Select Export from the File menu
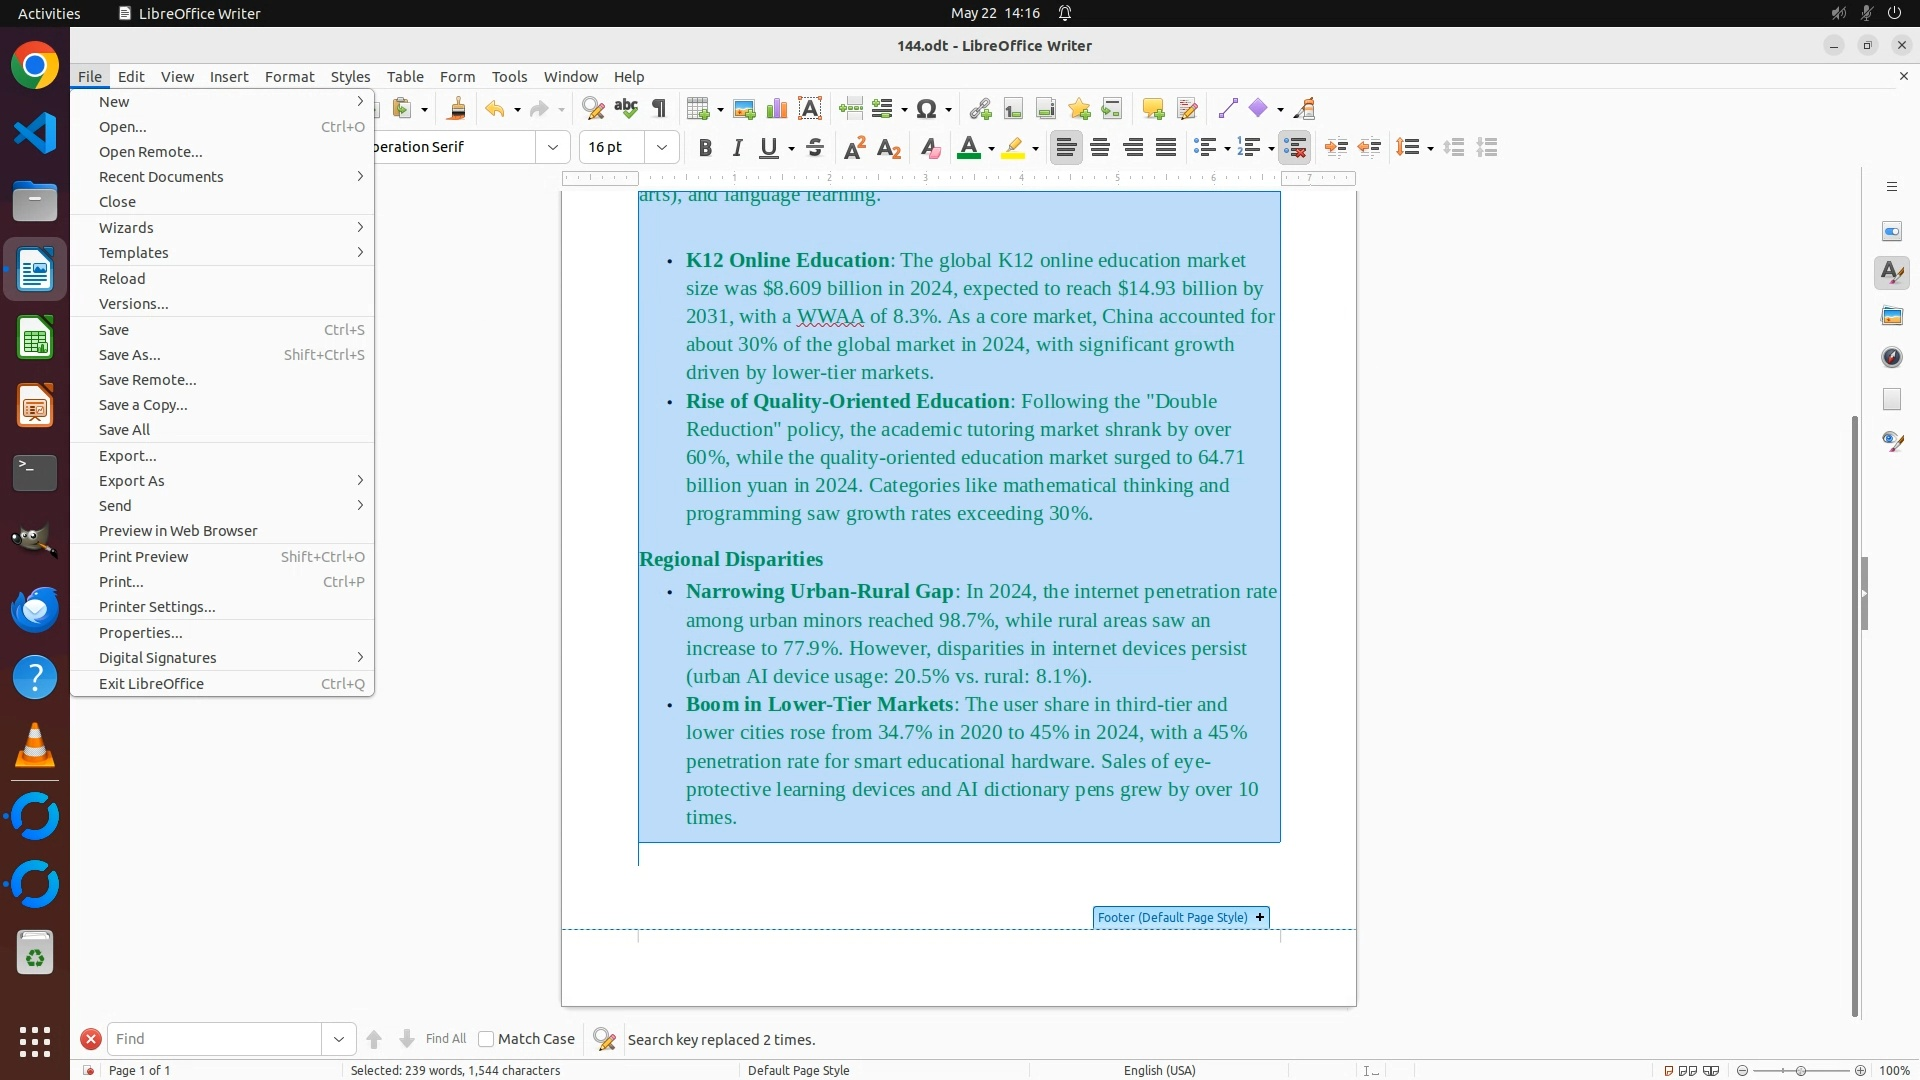The height and width of the screenshot is (1080, 1920). click(x=128, y=456)
